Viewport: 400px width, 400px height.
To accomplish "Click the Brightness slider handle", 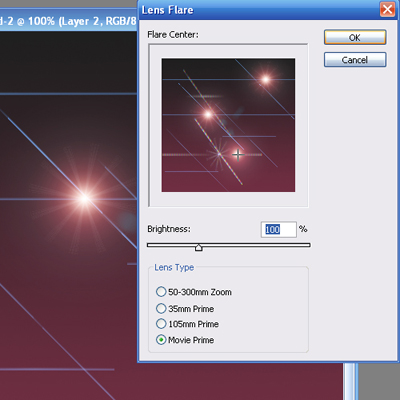I will tap(199, 247).
